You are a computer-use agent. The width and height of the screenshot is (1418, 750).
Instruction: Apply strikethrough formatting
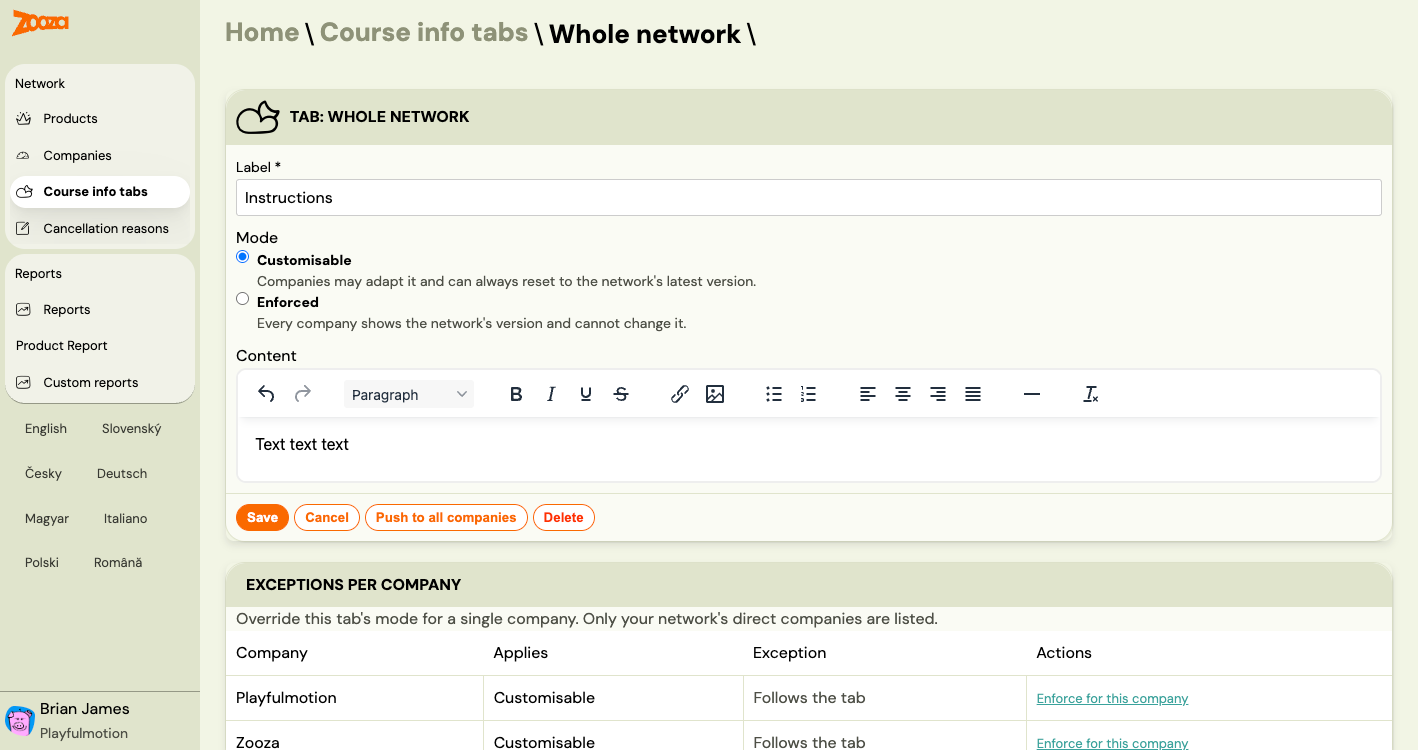621,394
